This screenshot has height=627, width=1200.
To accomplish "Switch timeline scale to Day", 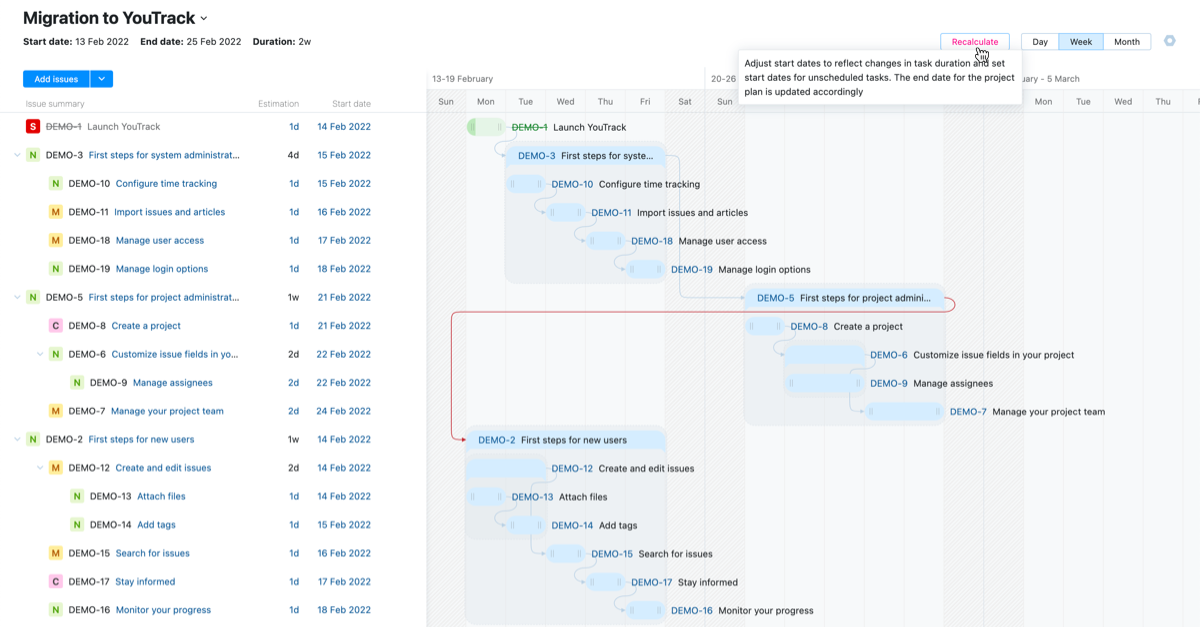I will [x=1040, y=42].
